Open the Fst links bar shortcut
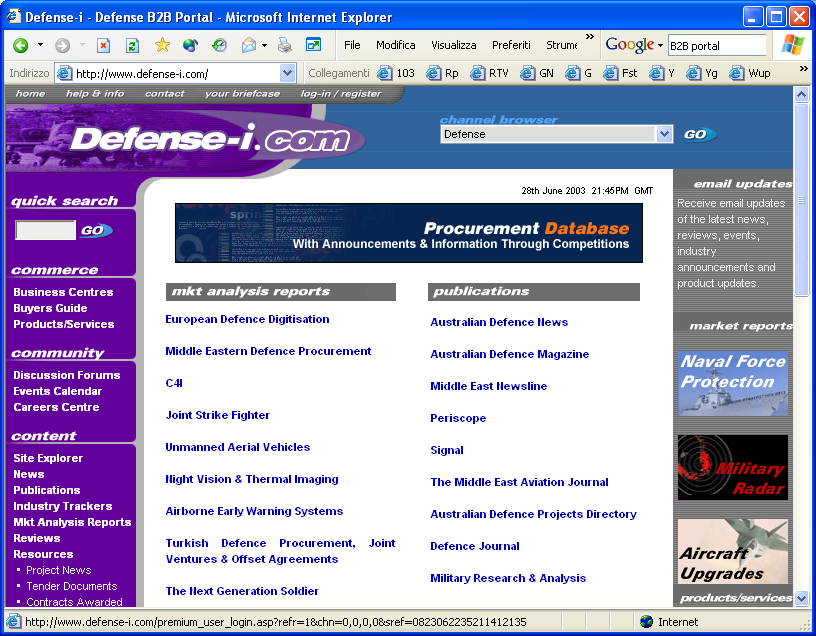 620,73
